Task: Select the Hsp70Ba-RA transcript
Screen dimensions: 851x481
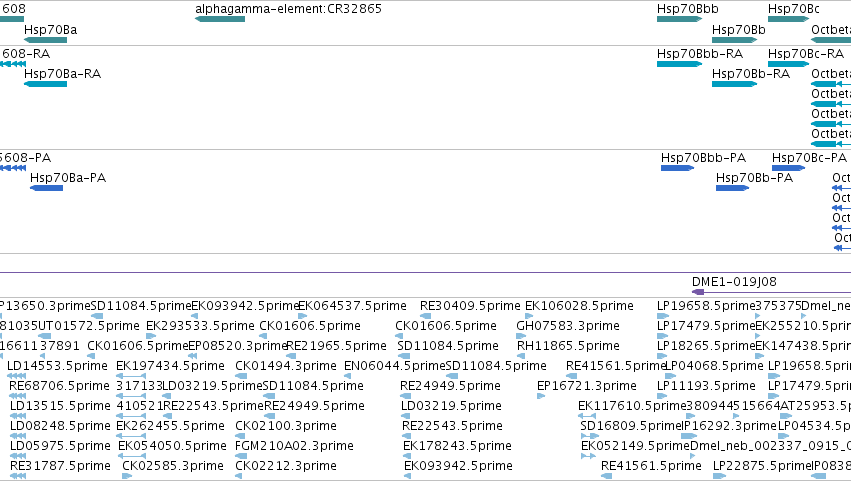Action: [x=46, y=84]
